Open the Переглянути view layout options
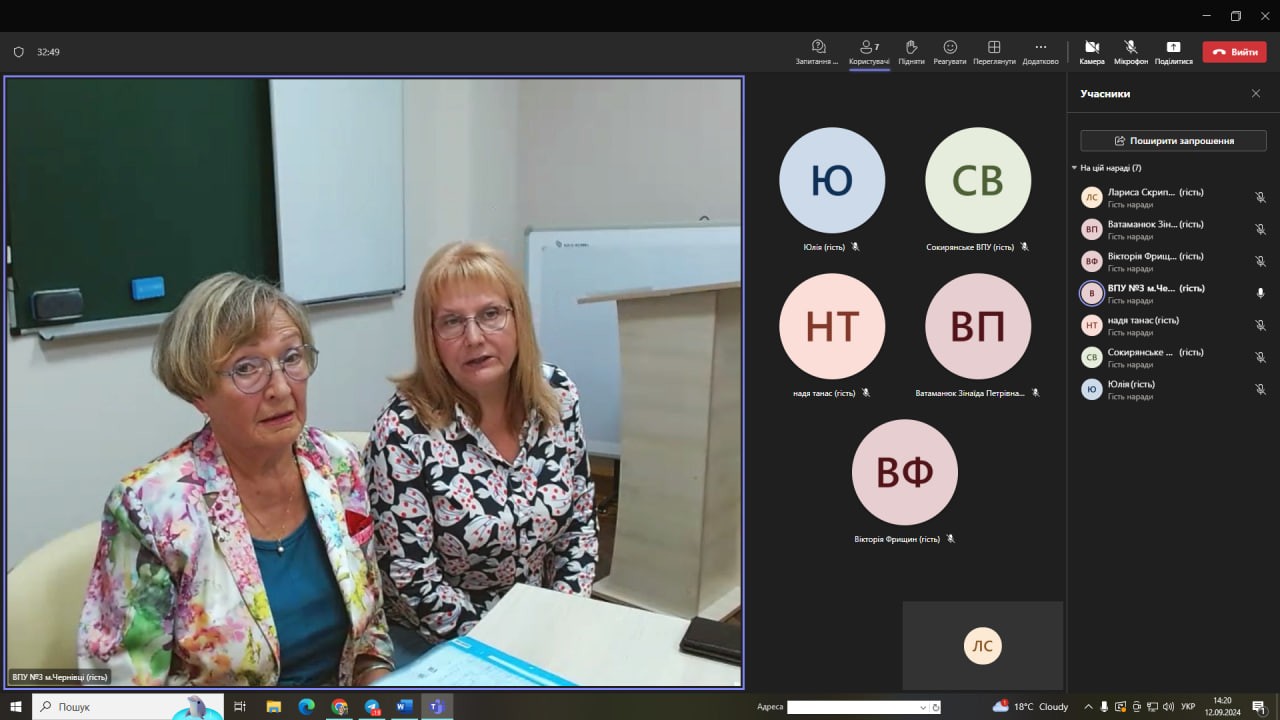The image size is (1280, 720). [994, 51]
